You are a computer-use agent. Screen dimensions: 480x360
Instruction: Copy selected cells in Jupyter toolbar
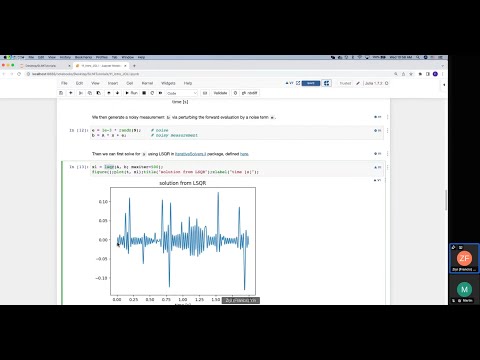point(90,93)
